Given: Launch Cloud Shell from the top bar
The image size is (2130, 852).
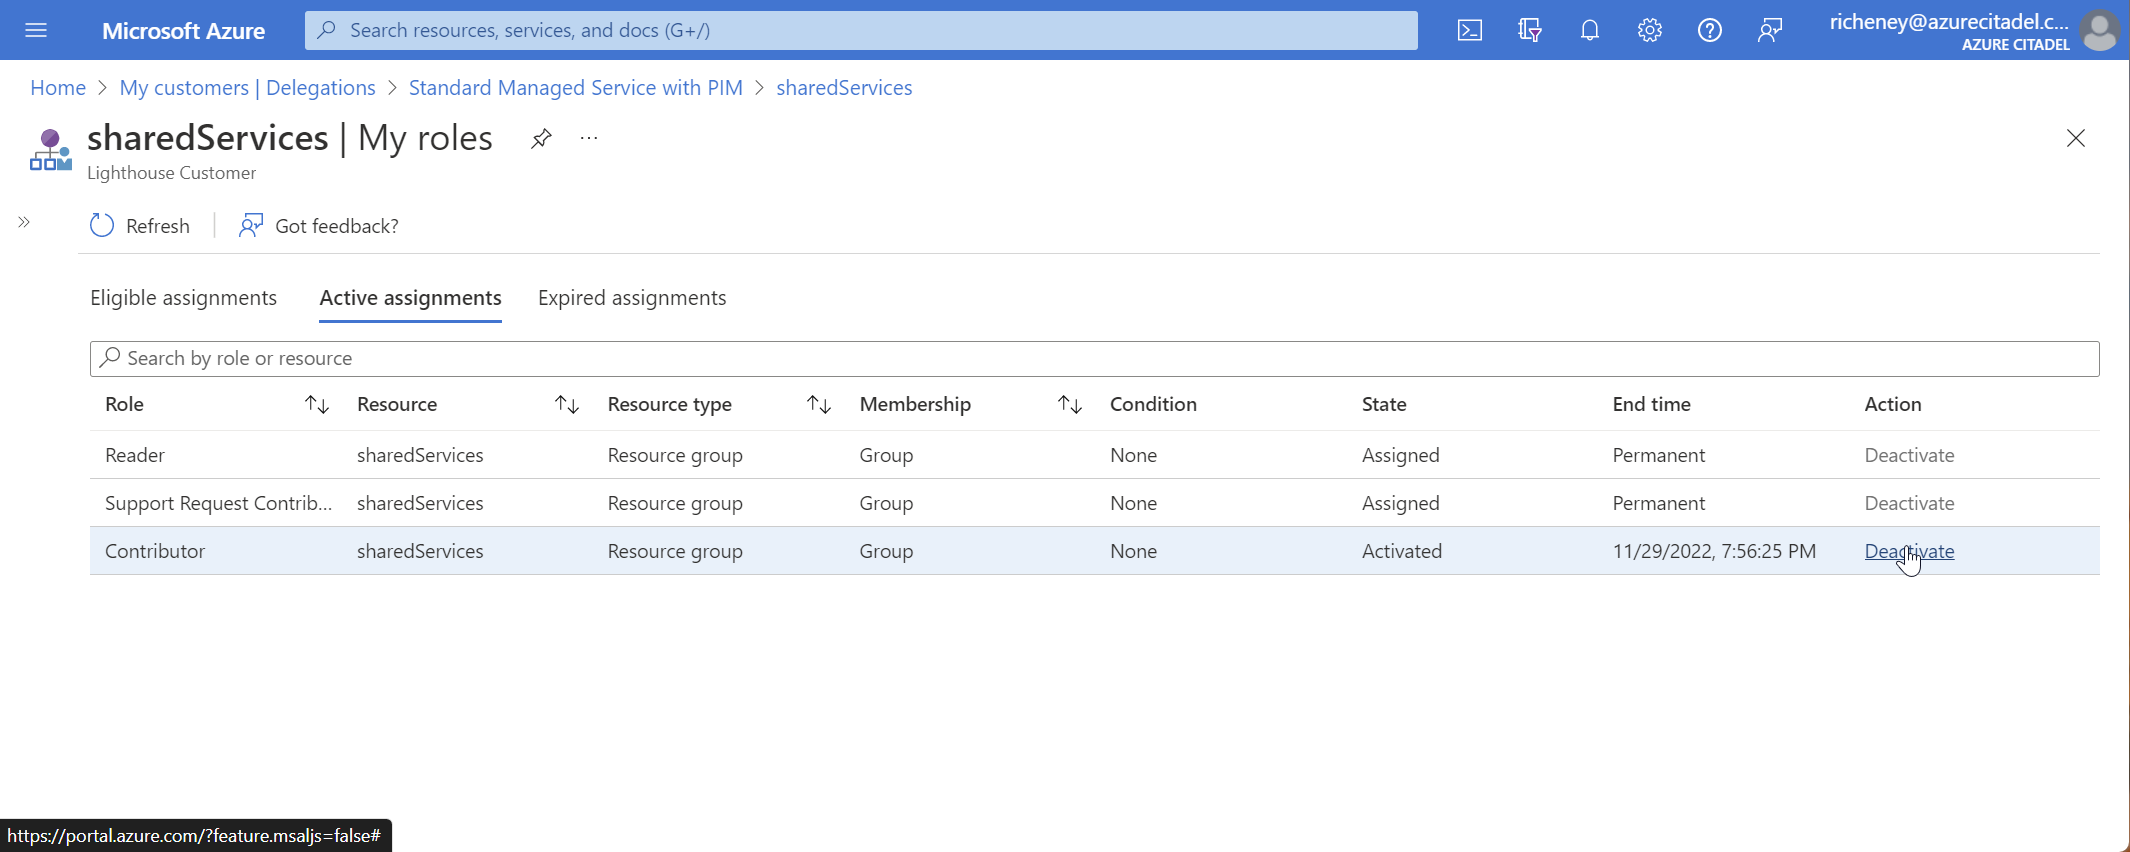Looking at the screenshot, I should tap(1469, 30).
